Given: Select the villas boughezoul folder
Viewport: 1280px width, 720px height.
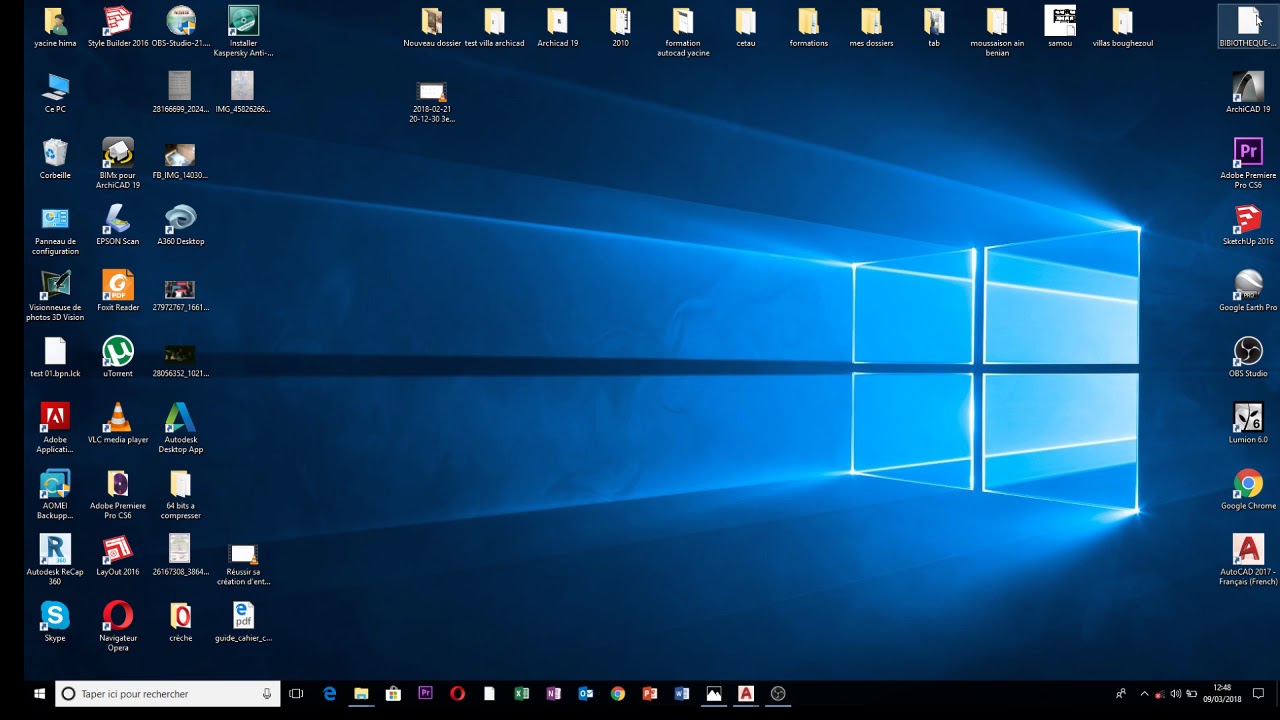Looking at the screenshot, I should coord(1122,27).
